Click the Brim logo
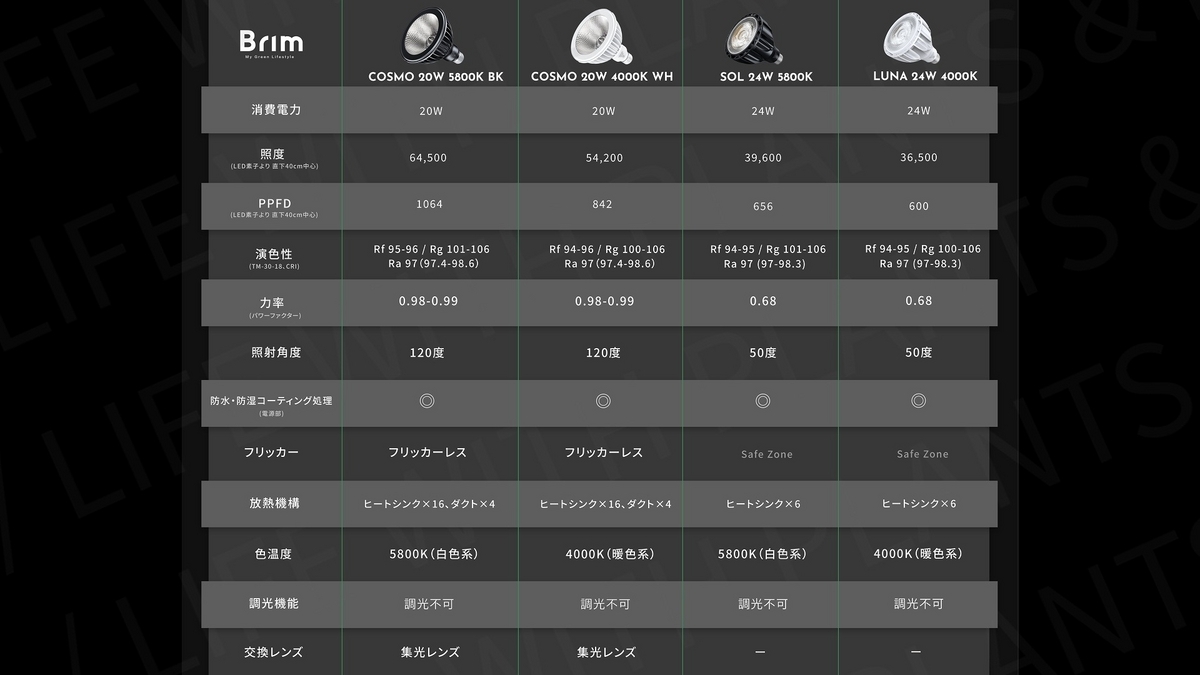This screenshot has width=1200, height=675. 271,43
